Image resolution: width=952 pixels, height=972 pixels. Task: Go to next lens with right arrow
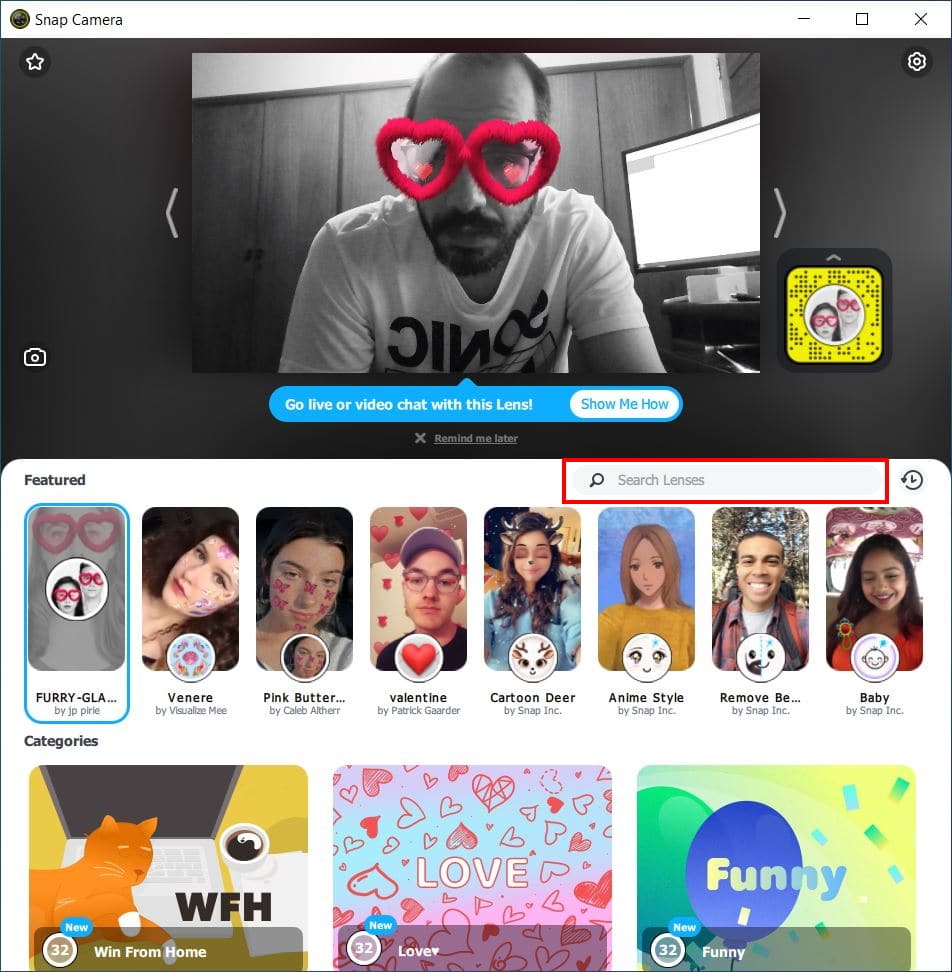point(780,213)
